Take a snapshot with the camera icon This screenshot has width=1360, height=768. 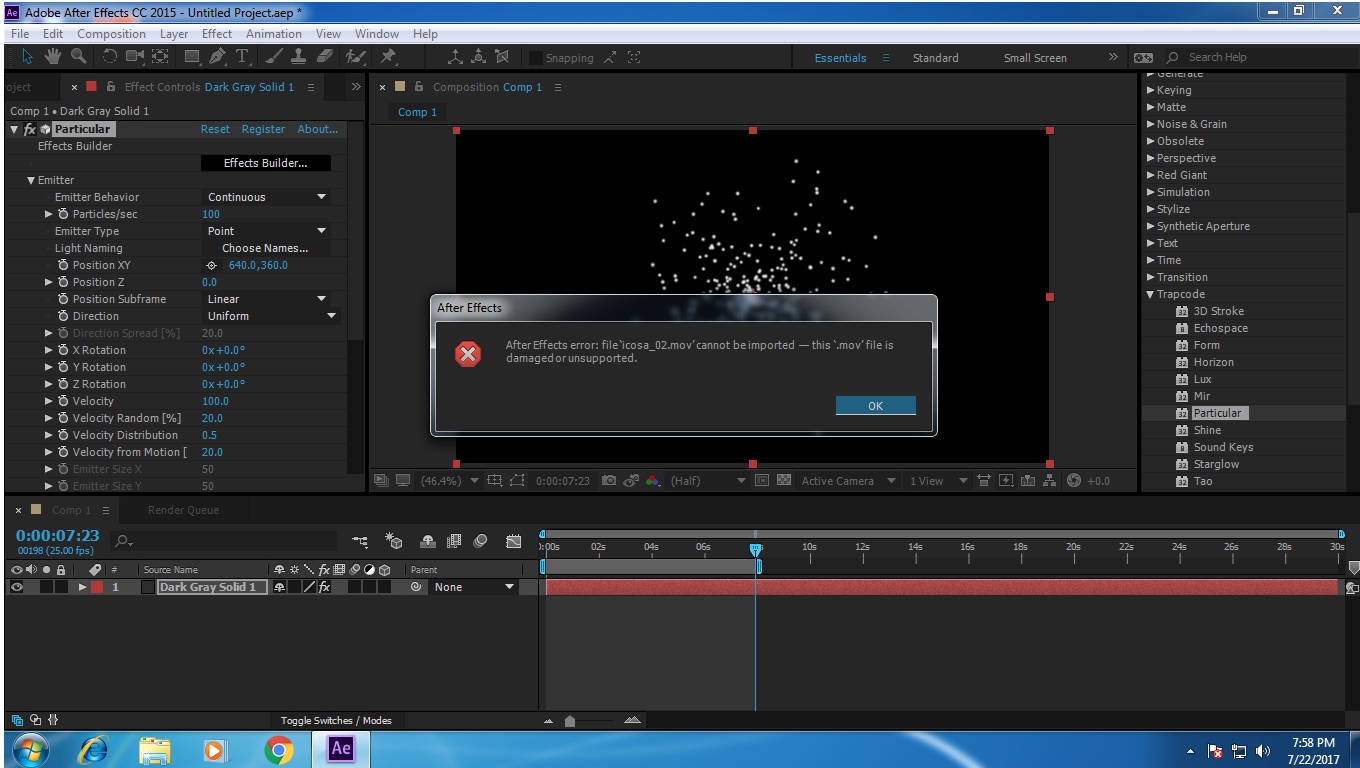609,481
